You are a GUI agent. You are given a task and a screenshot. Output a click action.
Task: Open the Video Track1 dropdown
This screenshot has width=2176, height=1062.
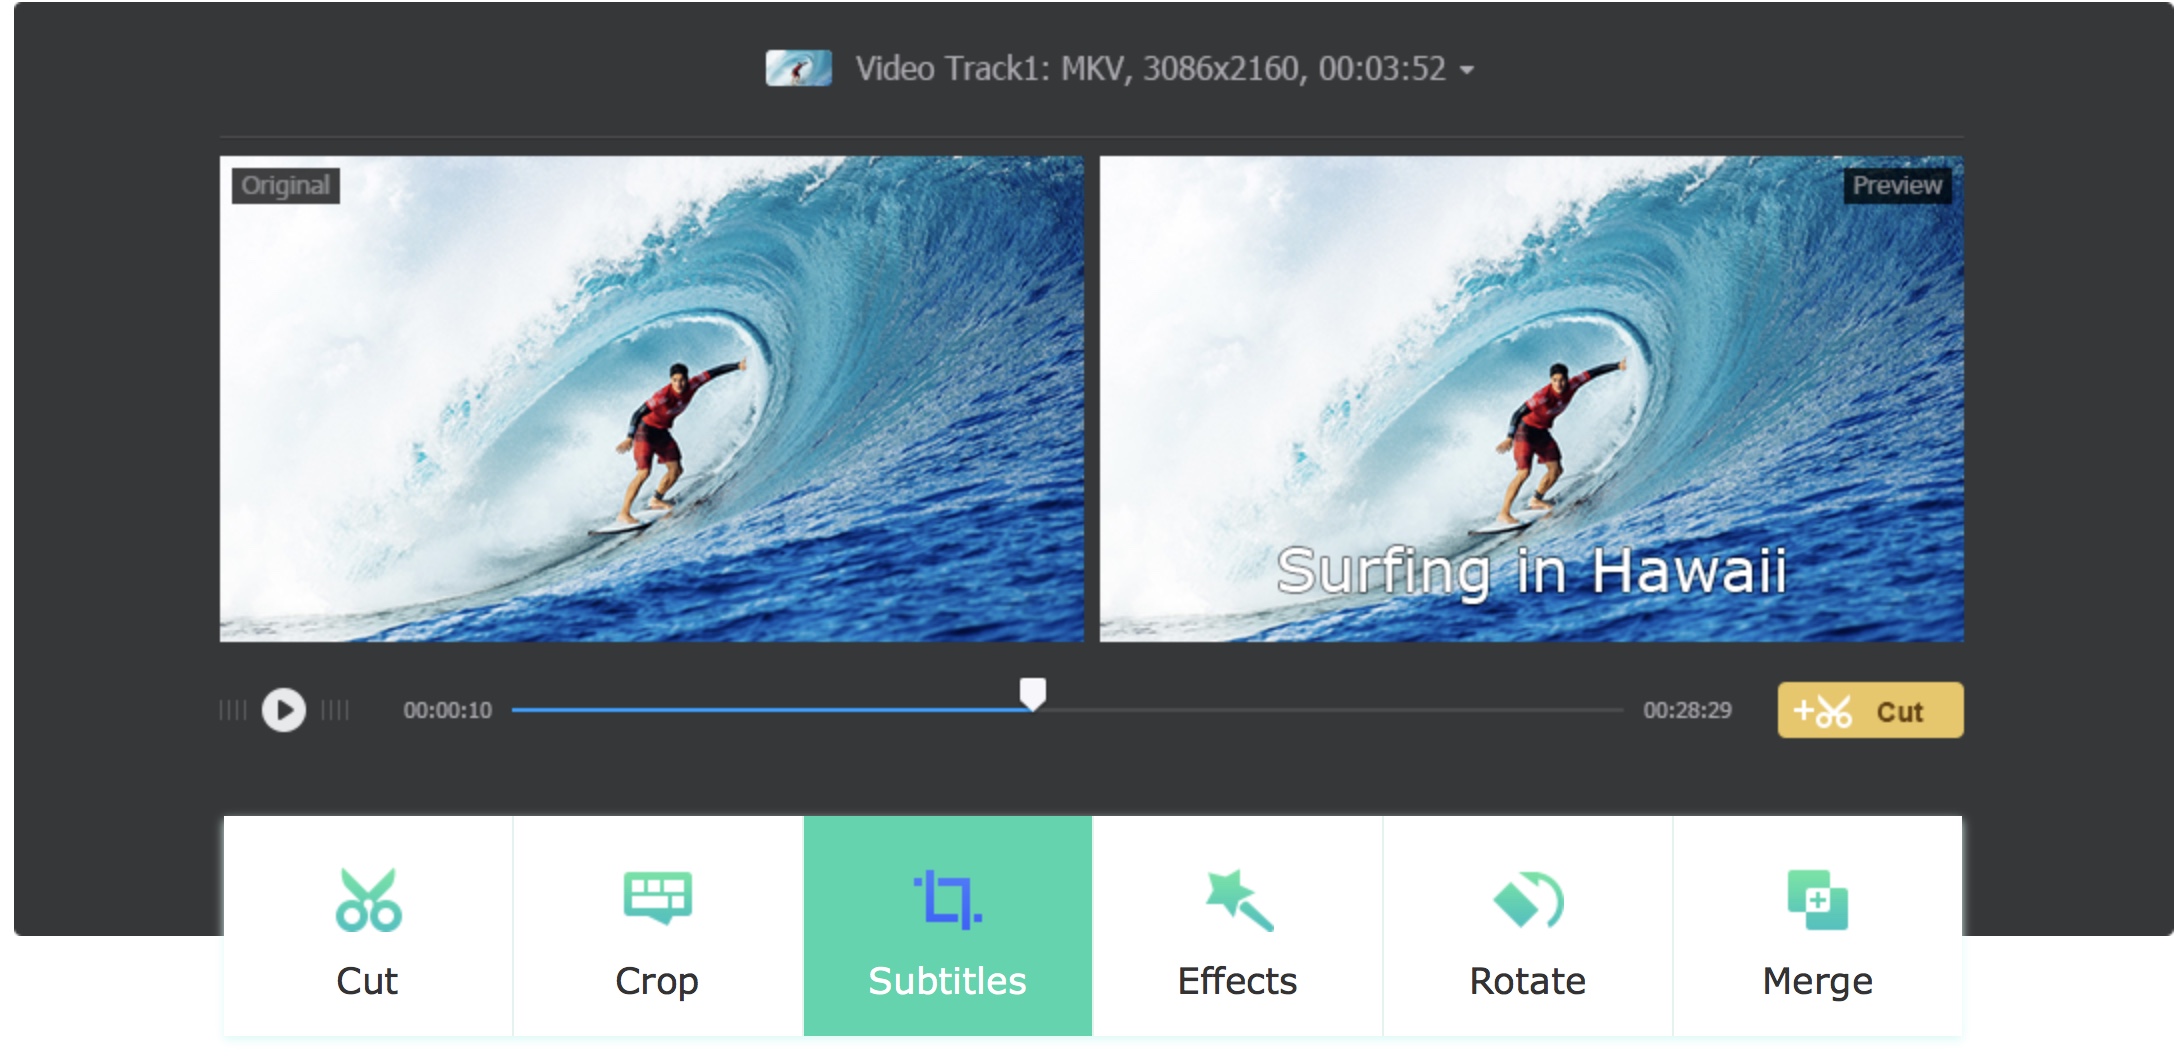[1467, 70]
